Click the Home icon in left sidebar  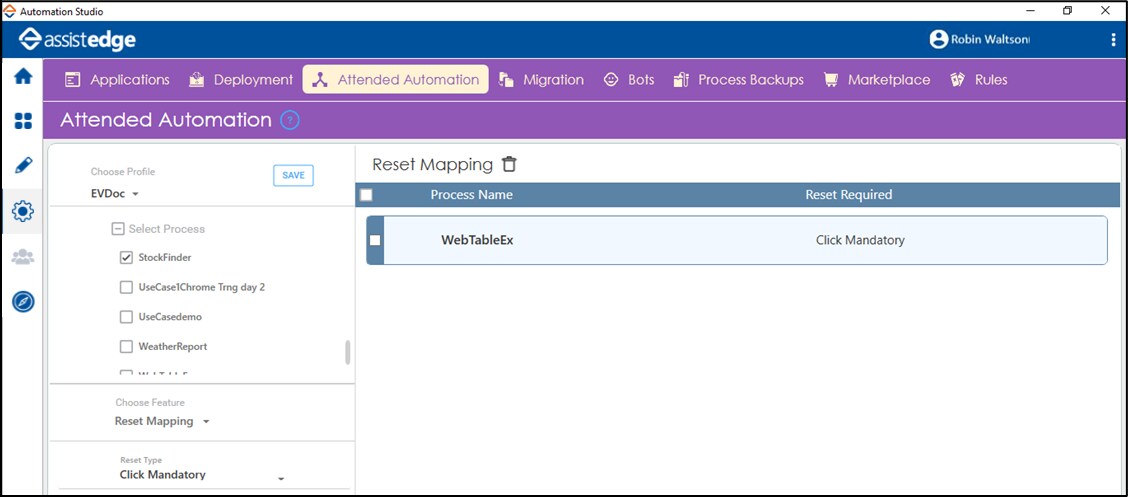(23, 77)
